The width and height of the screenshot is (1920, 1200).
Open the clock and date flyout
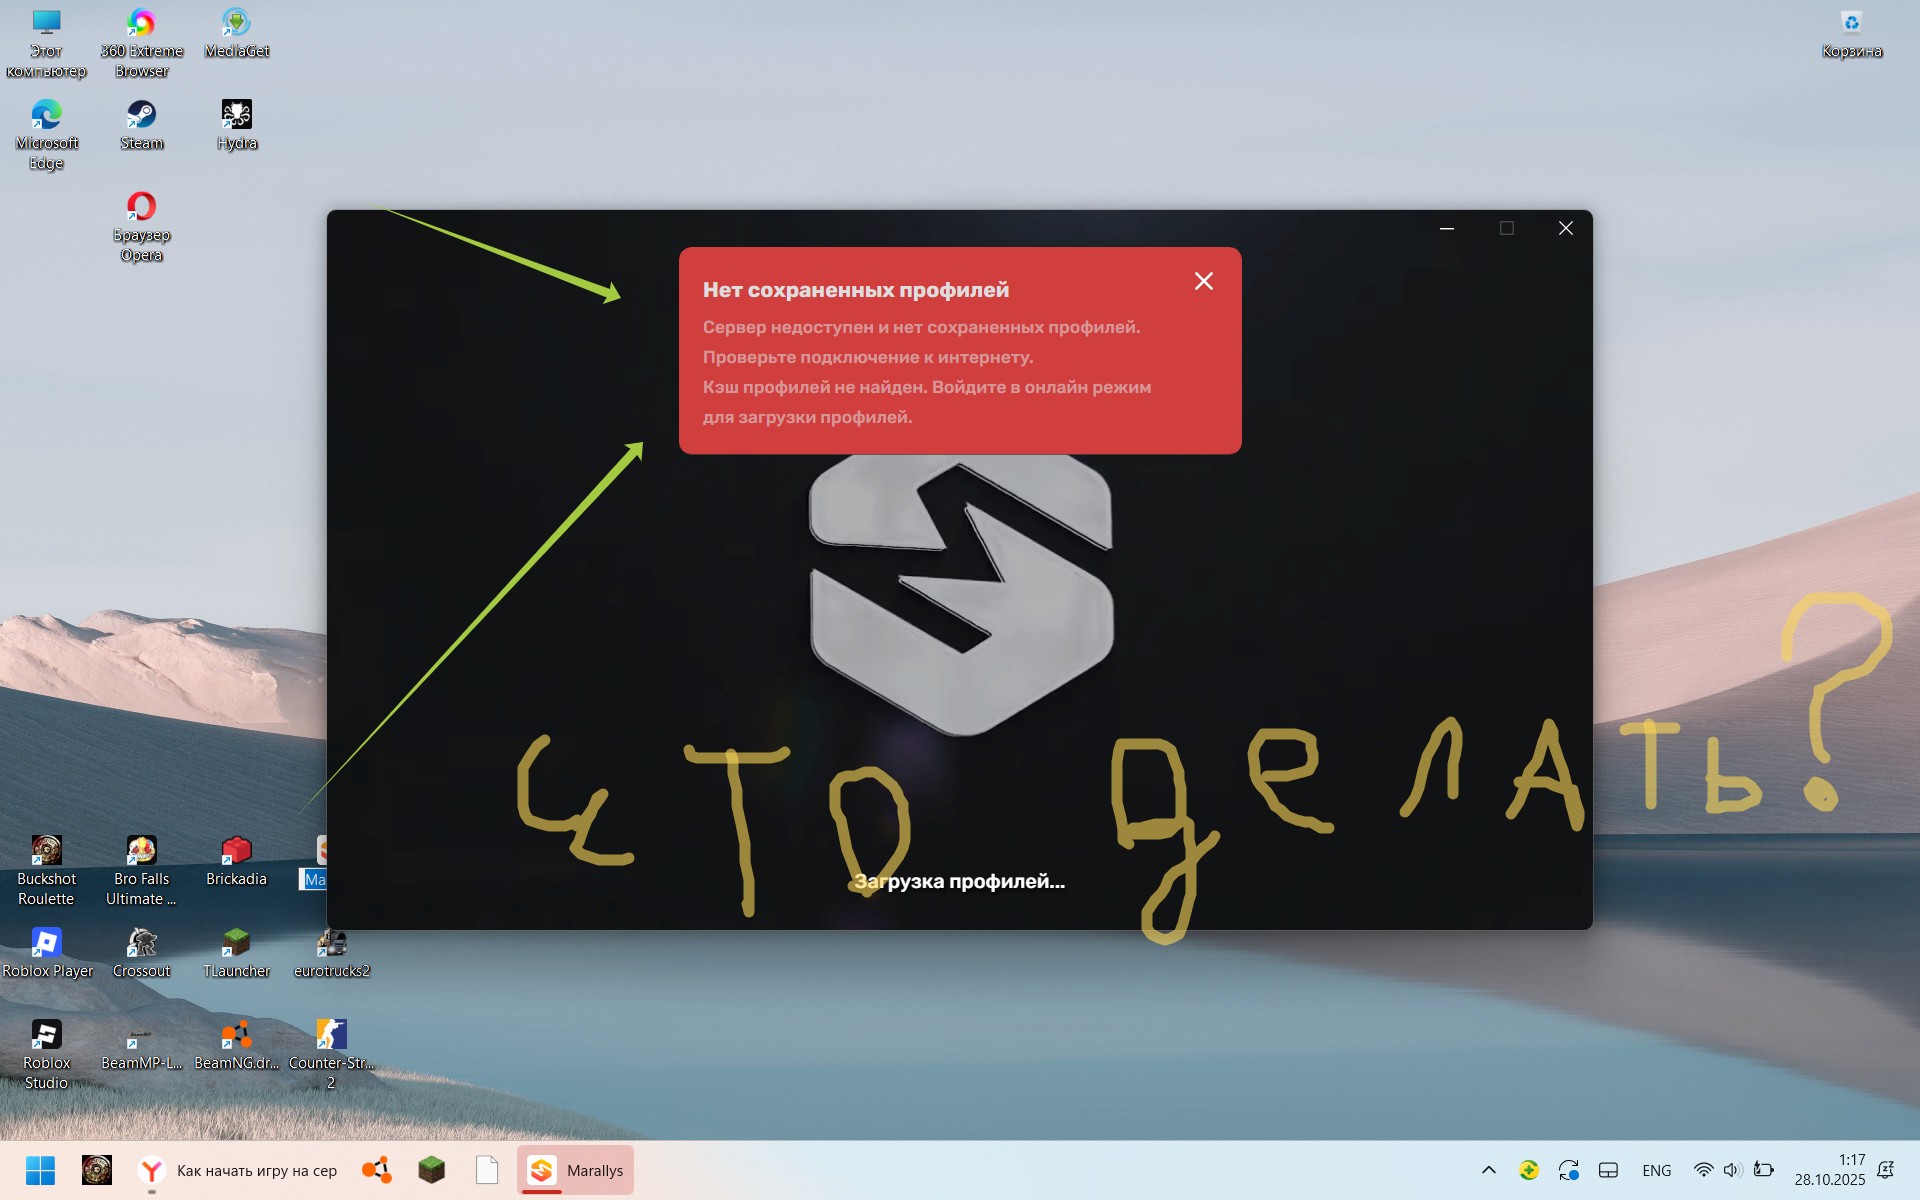click(1829, 1170)
